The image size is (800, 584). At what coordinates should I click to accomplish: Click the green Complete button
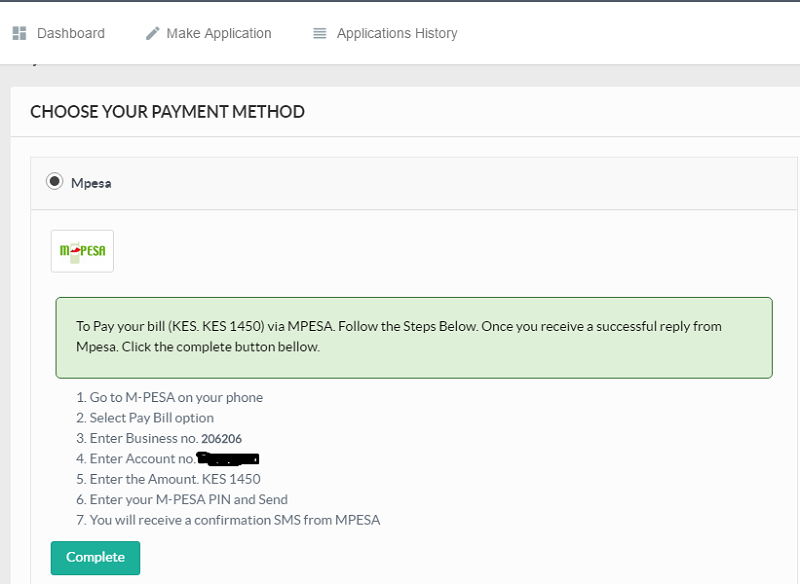click(95, 557)
